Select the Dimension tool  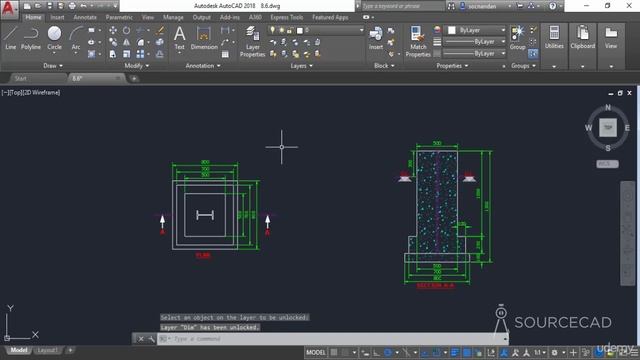(204, 38)
